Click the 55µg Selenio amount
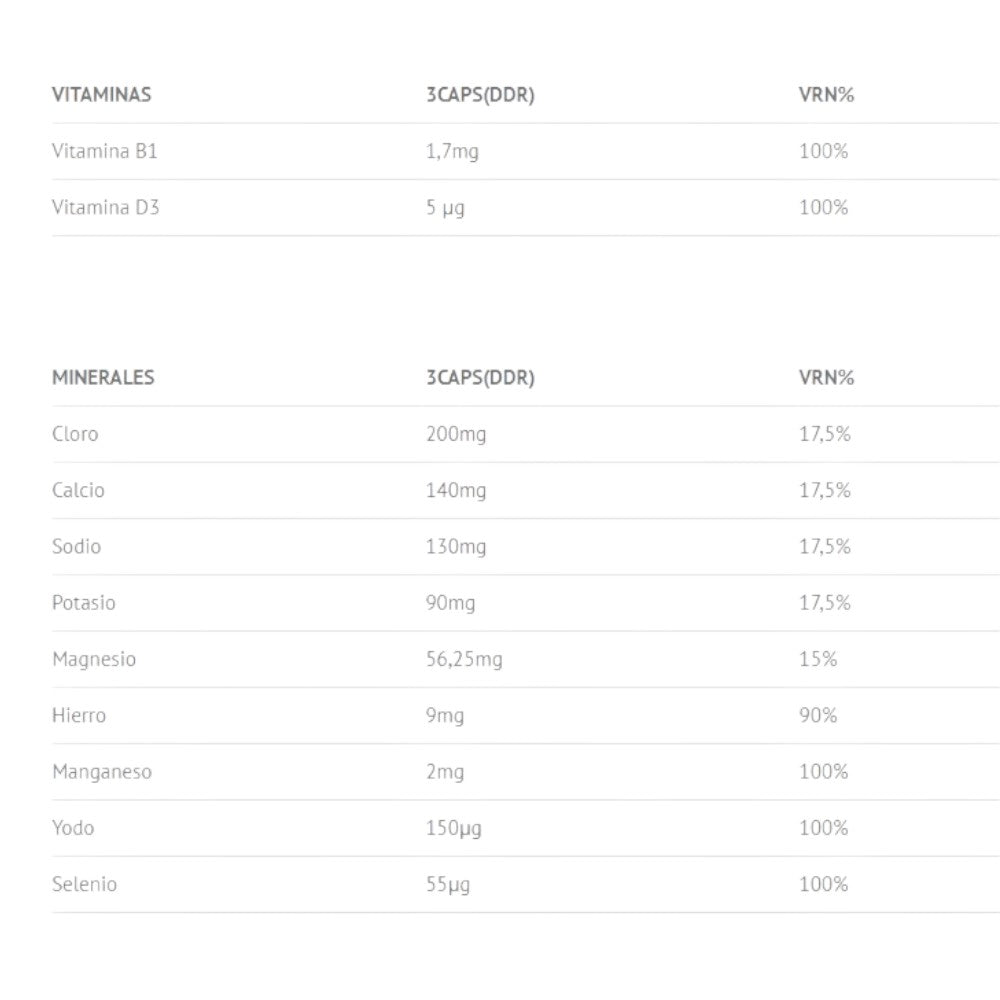 (448, 884)
